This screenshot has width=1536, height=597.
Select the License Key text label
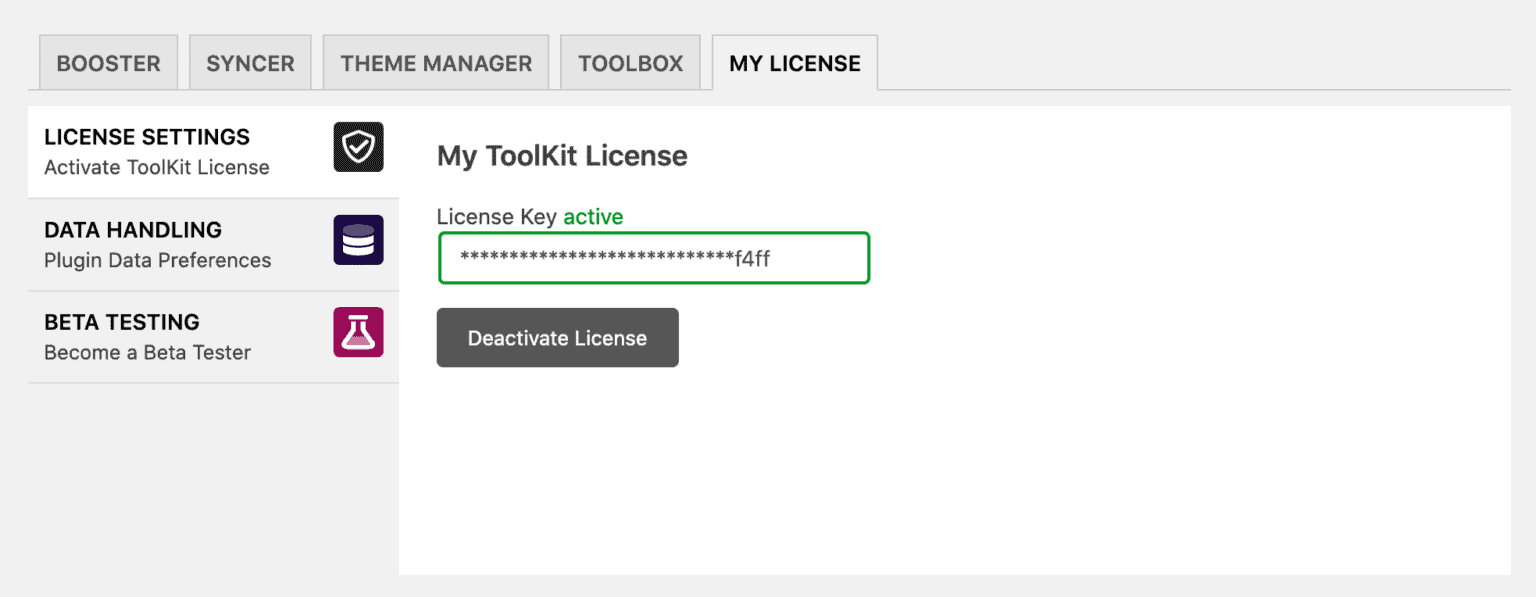497,216
